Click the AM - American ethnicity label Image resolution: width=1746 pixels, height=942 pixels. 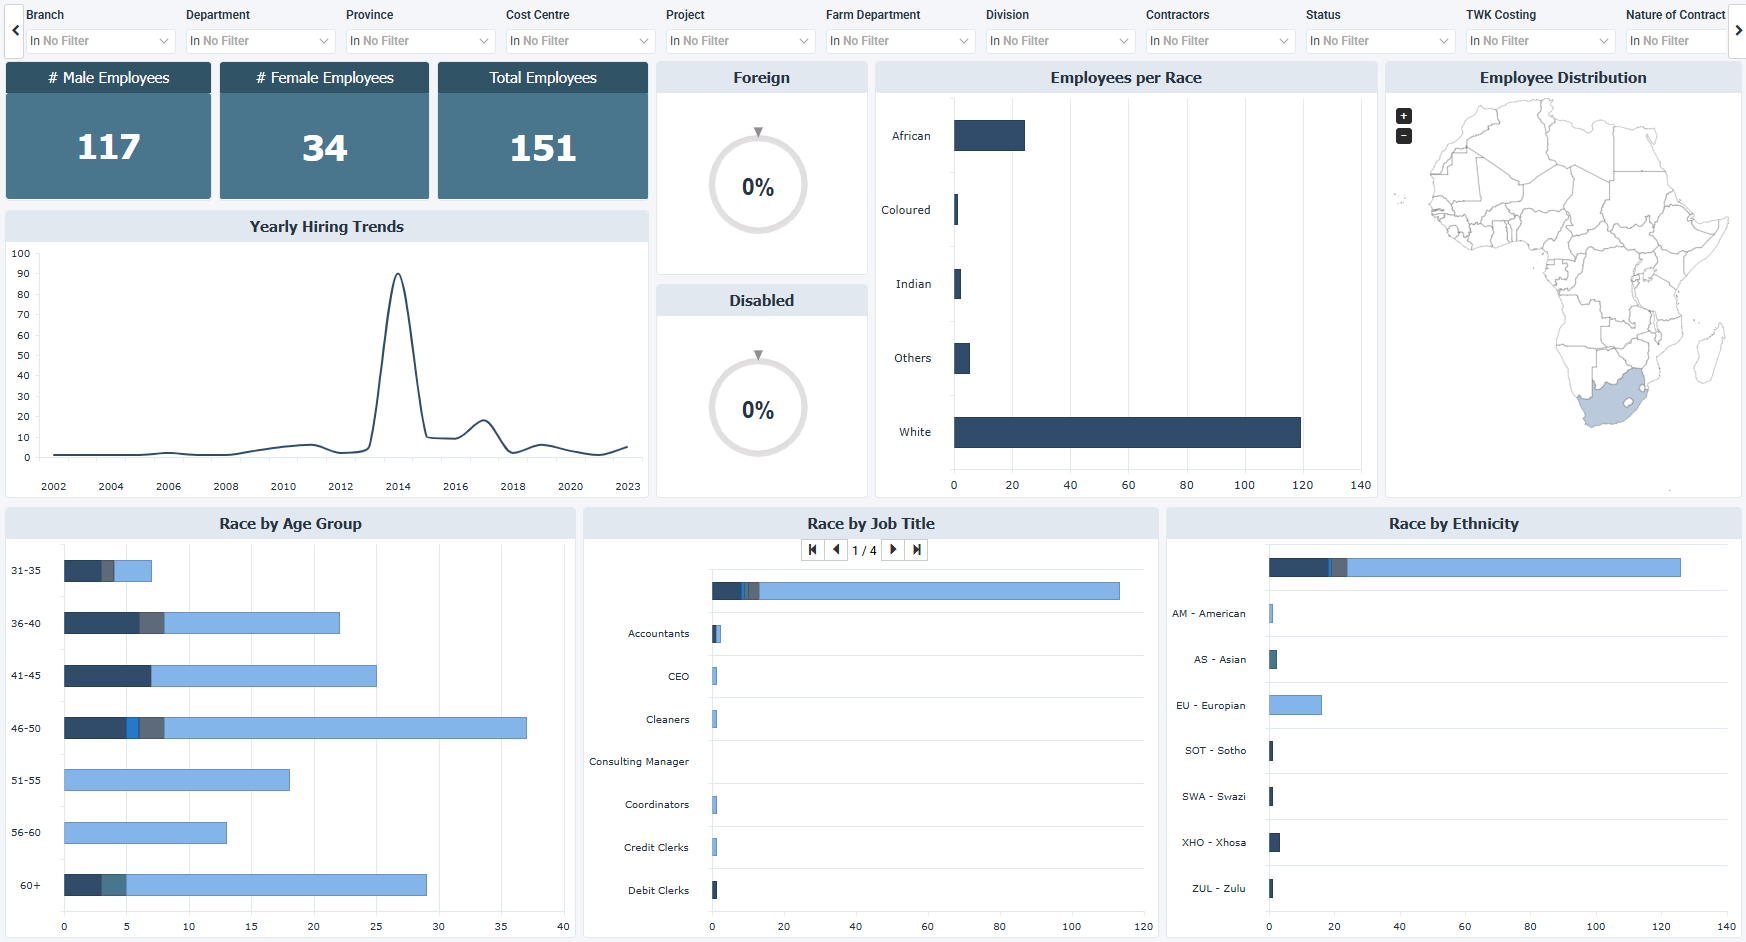tap(1209, 614)
